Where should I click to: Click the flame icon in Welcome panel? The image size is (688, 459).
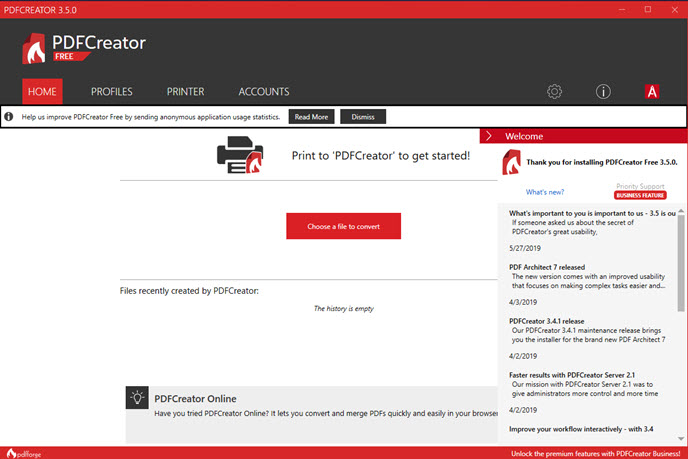click(x=511, y=162)
